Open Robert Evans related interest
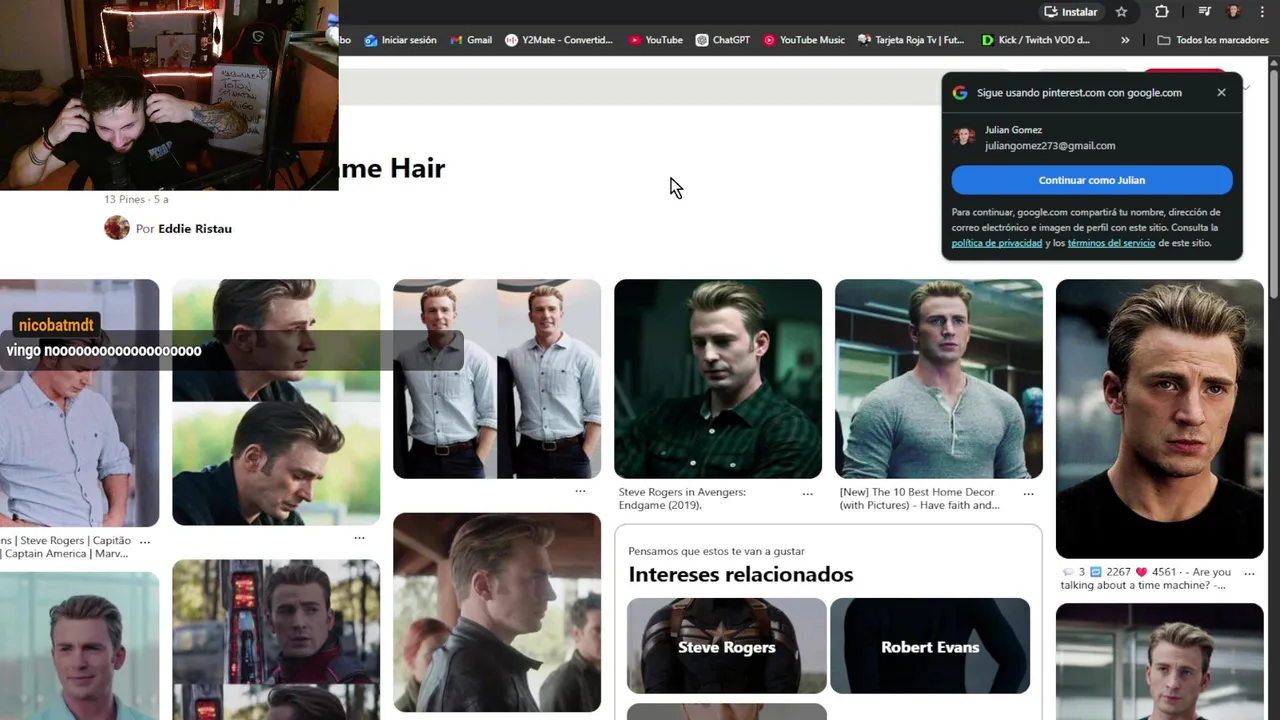 coord(930,646)
